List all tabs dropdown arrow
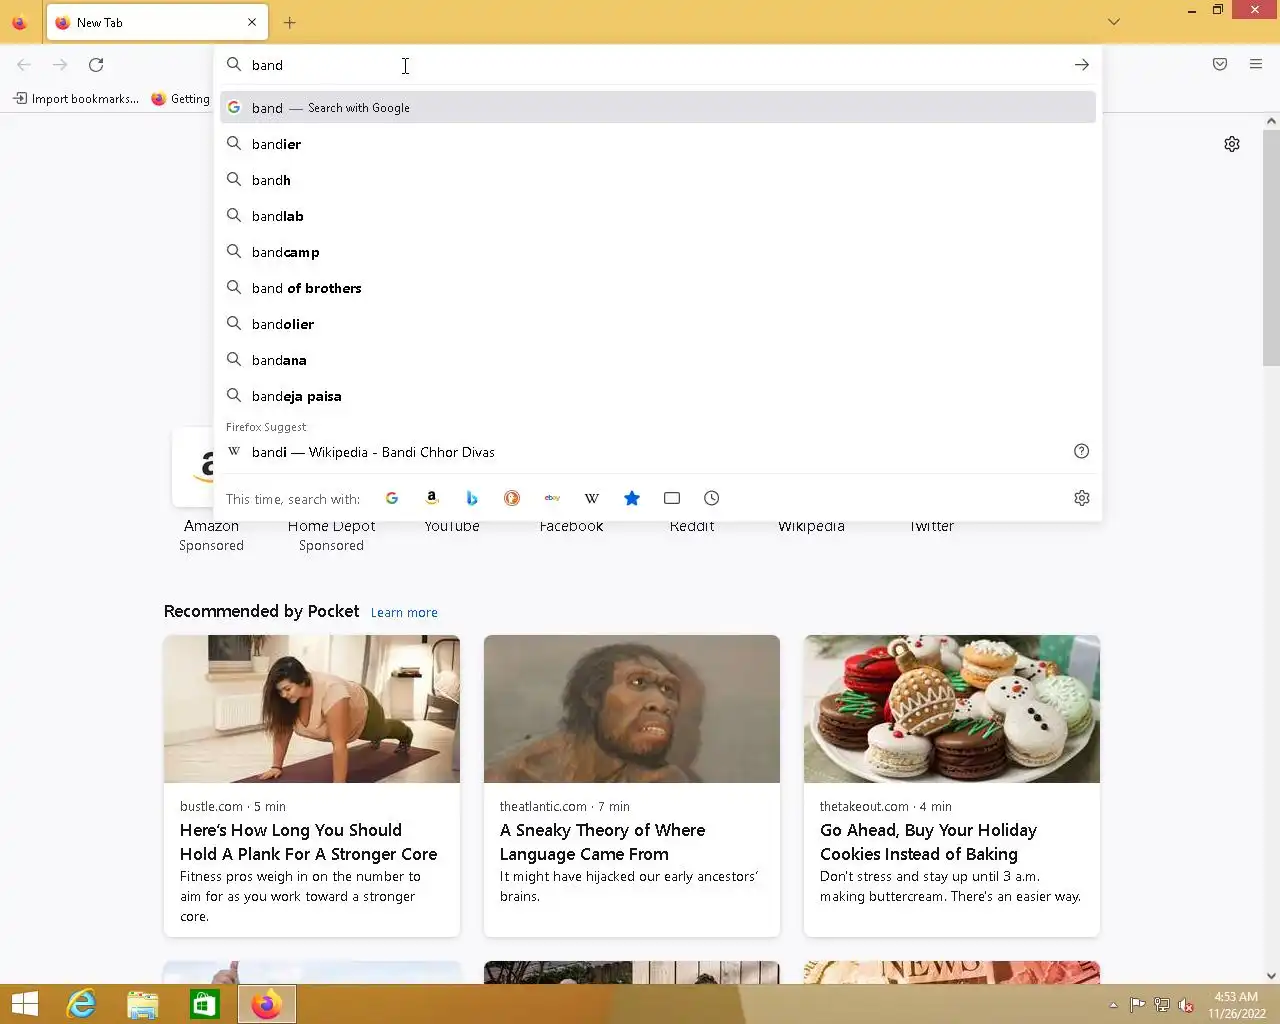Image resolution: width=1280 pixels, height=1024 pixels. [1114, 22]
